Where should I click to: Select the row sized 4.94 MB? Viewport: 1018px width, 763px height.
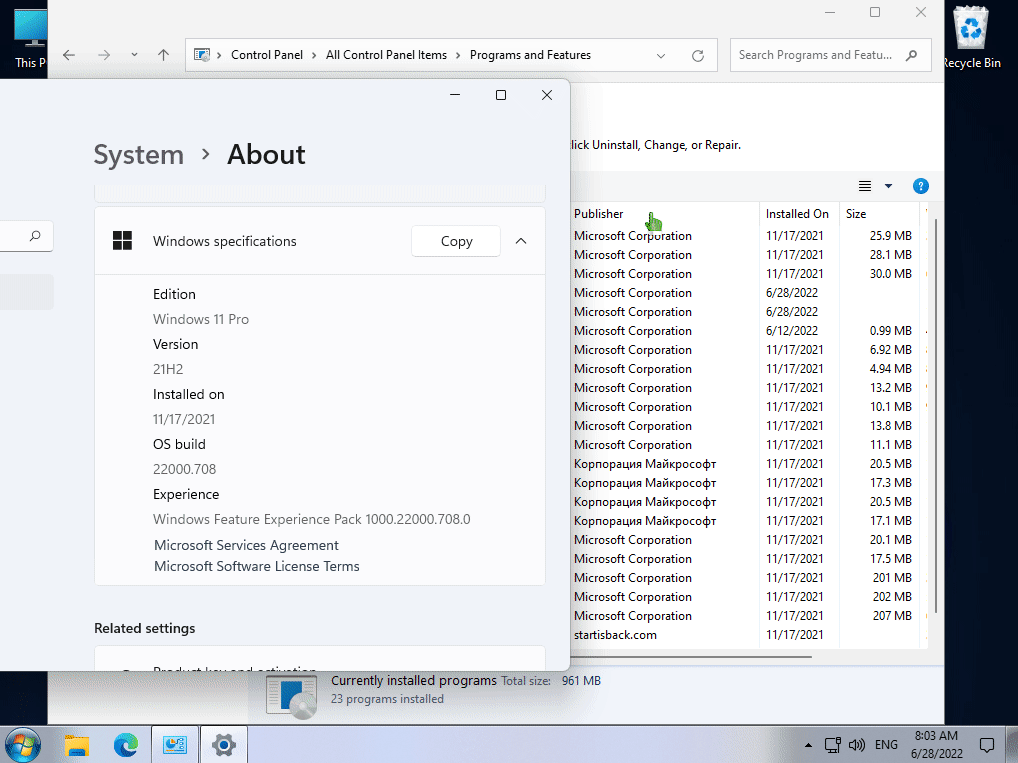coord(747,369)
